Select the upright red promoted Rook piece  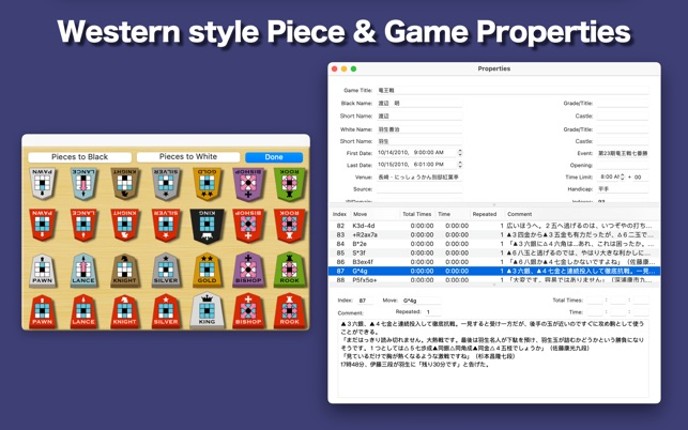tap(290, 311)
